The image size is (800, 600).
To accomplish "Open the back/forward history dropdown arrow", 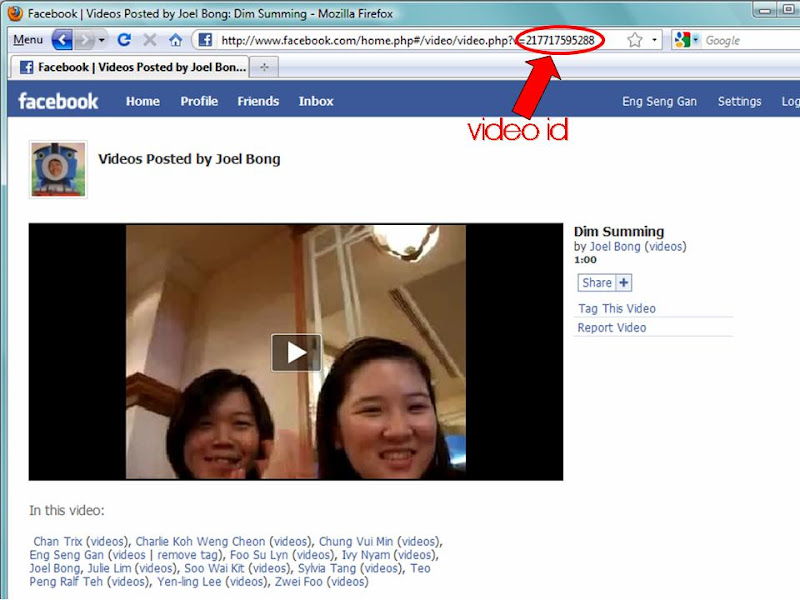I will (x=102, y=40).
